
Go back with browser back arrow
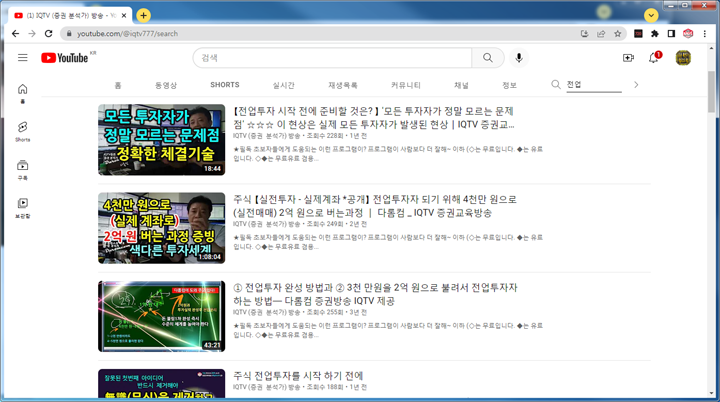click(x=16, y=34)
